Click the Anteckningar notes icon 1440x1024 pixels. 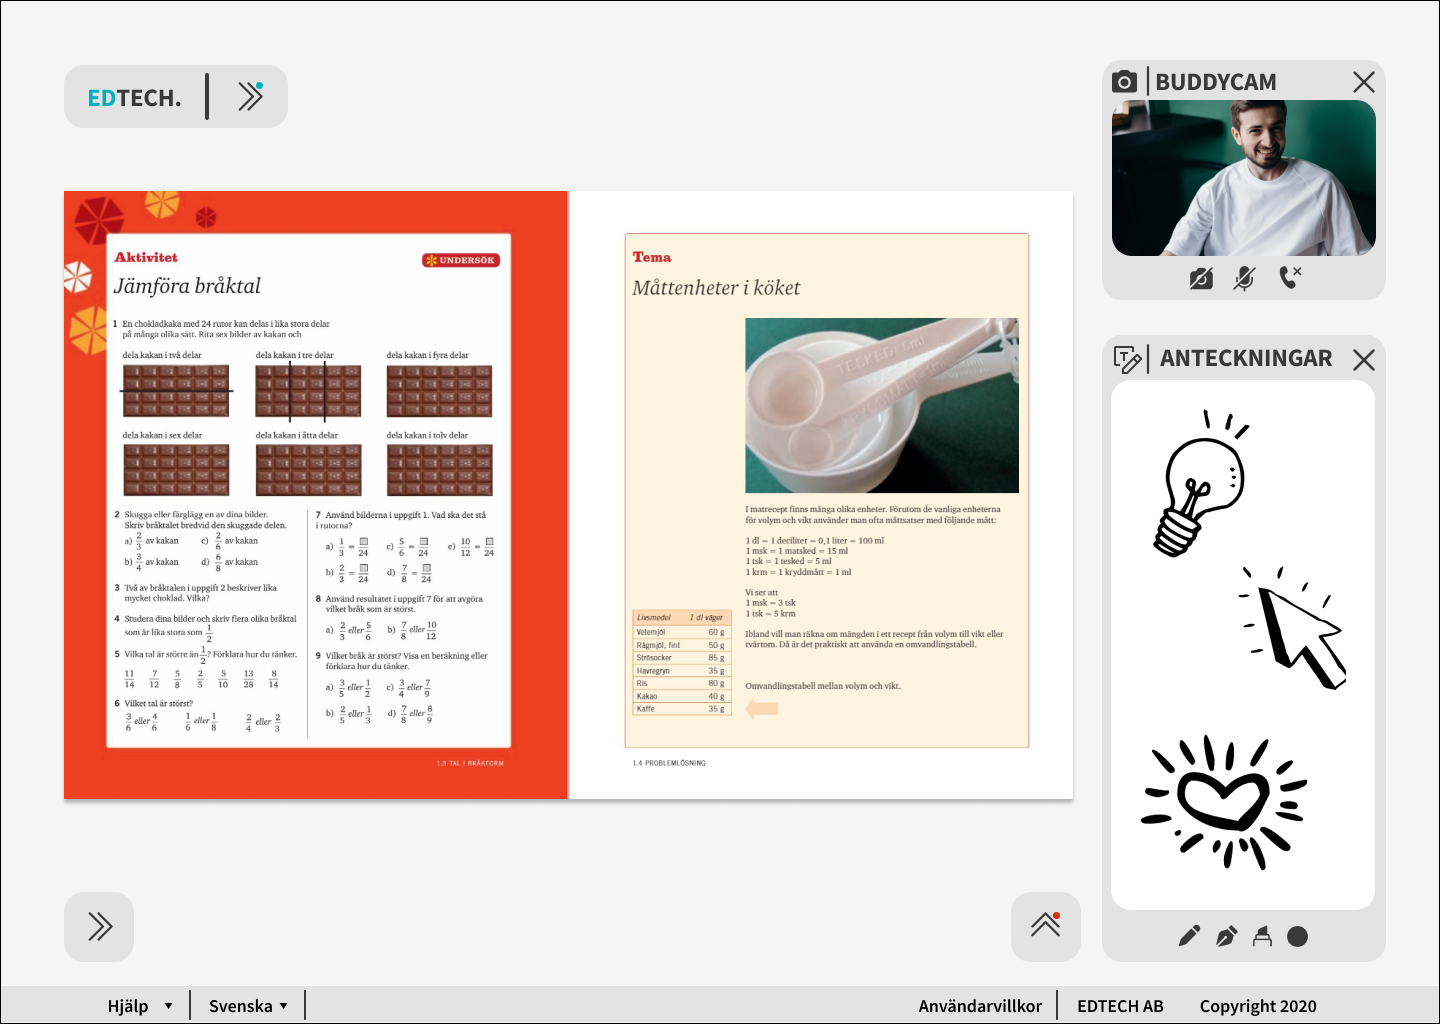click(1128, 359)
